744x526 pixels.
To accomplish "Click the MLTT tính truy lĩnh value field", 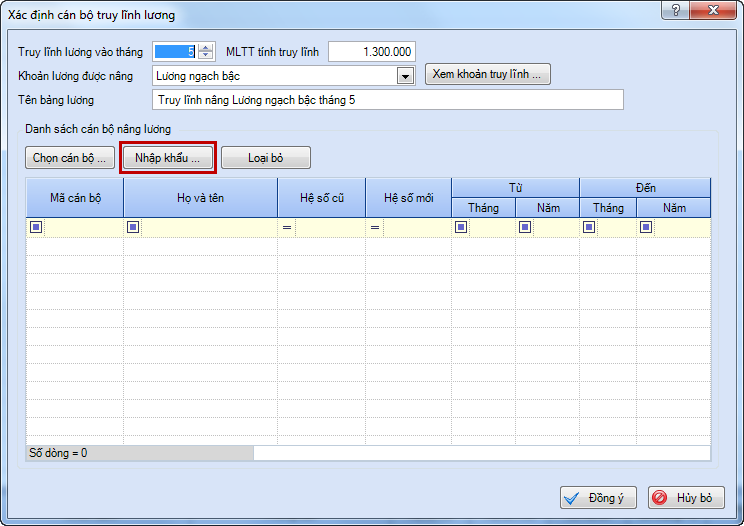I will point(372,51).
